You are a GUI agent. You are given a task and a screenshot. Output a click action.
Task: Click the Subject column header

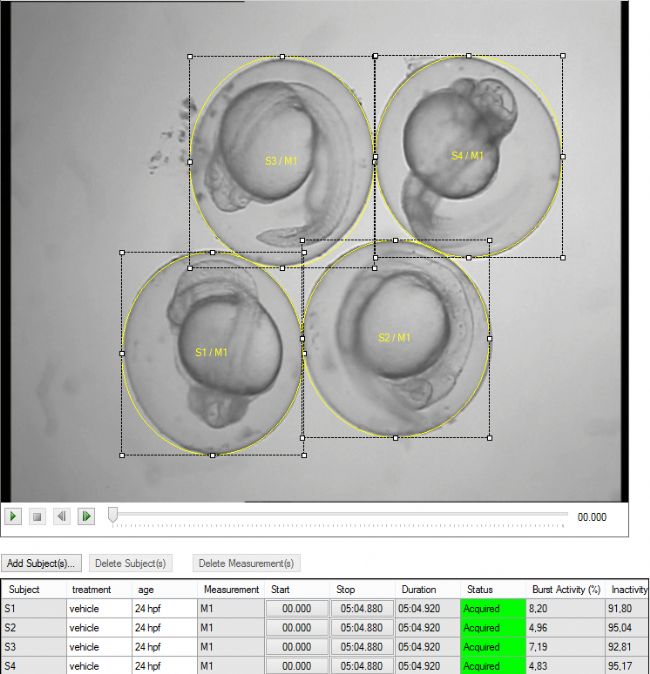pyautogui.click(x=25, y=590)
